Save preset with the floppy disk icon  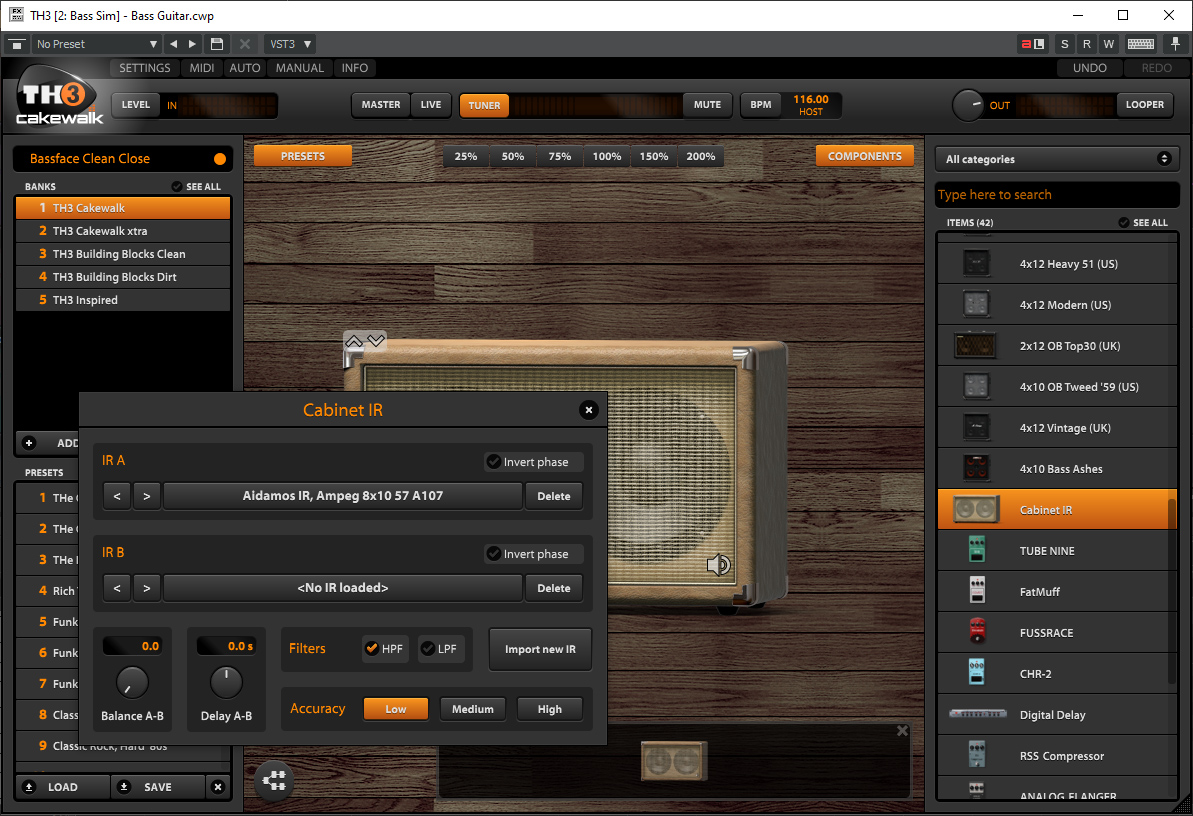(x=217, y=44)
